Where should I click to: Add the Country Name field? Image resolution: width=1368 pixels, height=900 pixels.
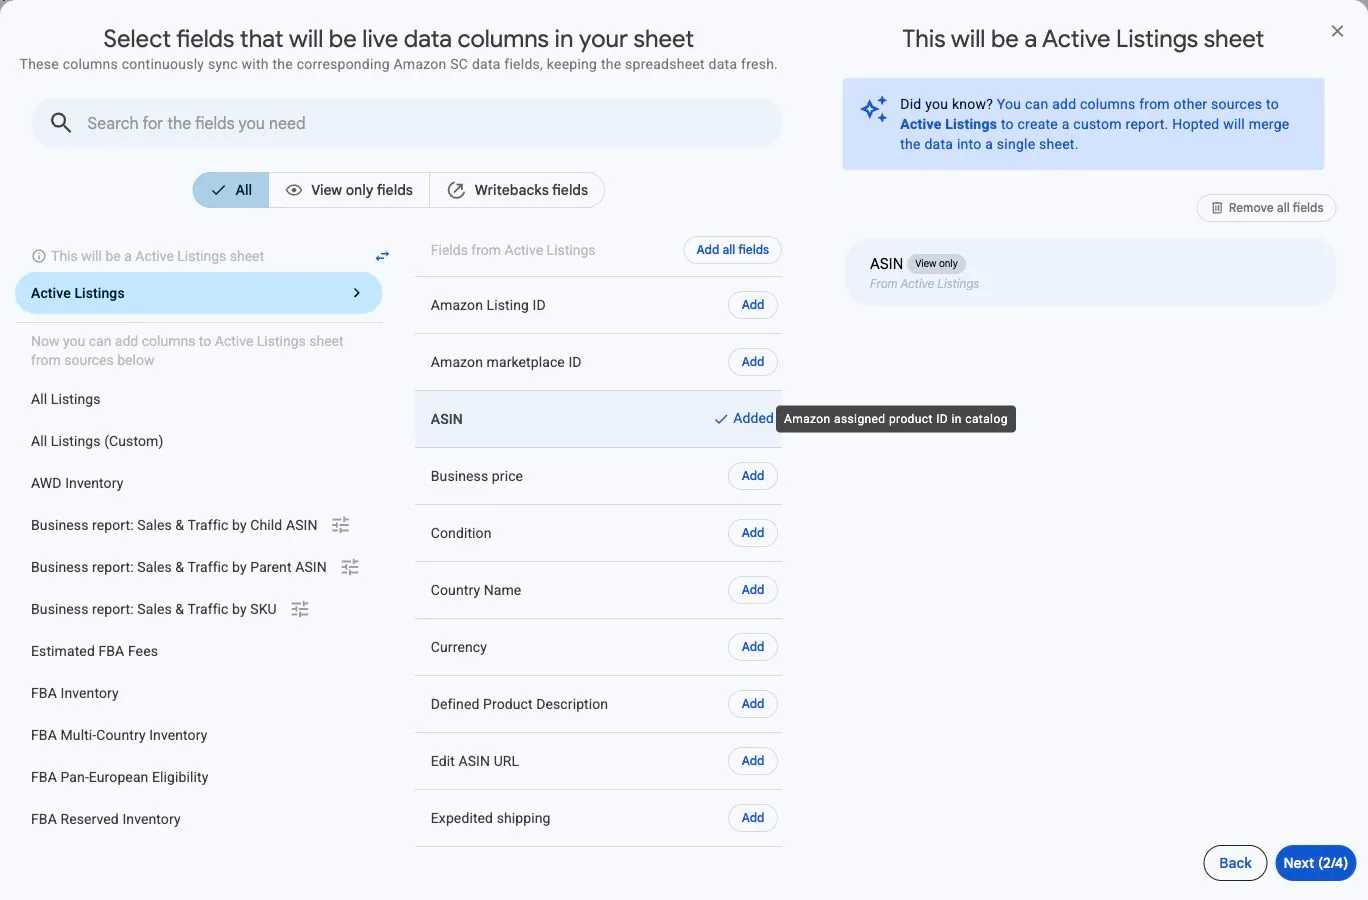click(753, 590)
